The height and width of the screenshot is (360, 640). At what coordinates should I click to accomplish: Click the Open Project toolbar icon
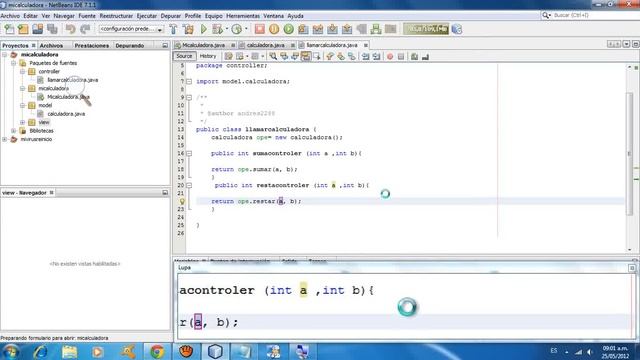(38, 29)
